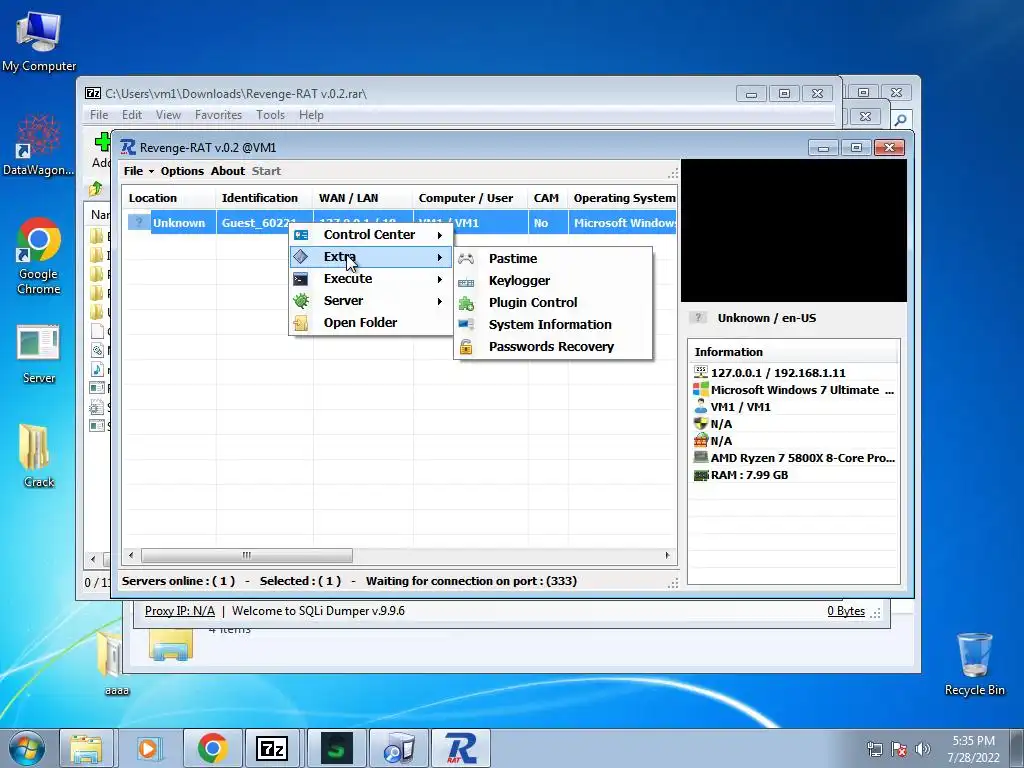Click 'Servers online : ( 1 )' status text

178,581
